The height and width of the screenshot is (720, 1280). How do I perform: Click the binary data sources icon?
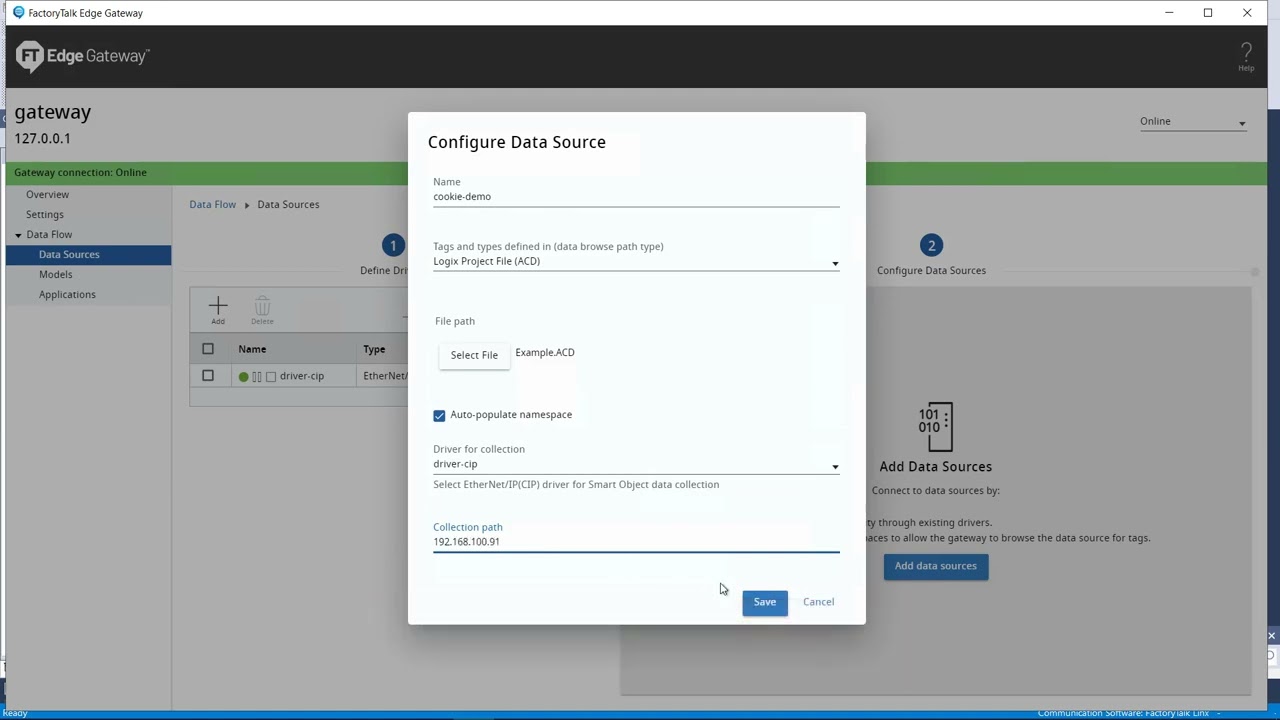935,427
